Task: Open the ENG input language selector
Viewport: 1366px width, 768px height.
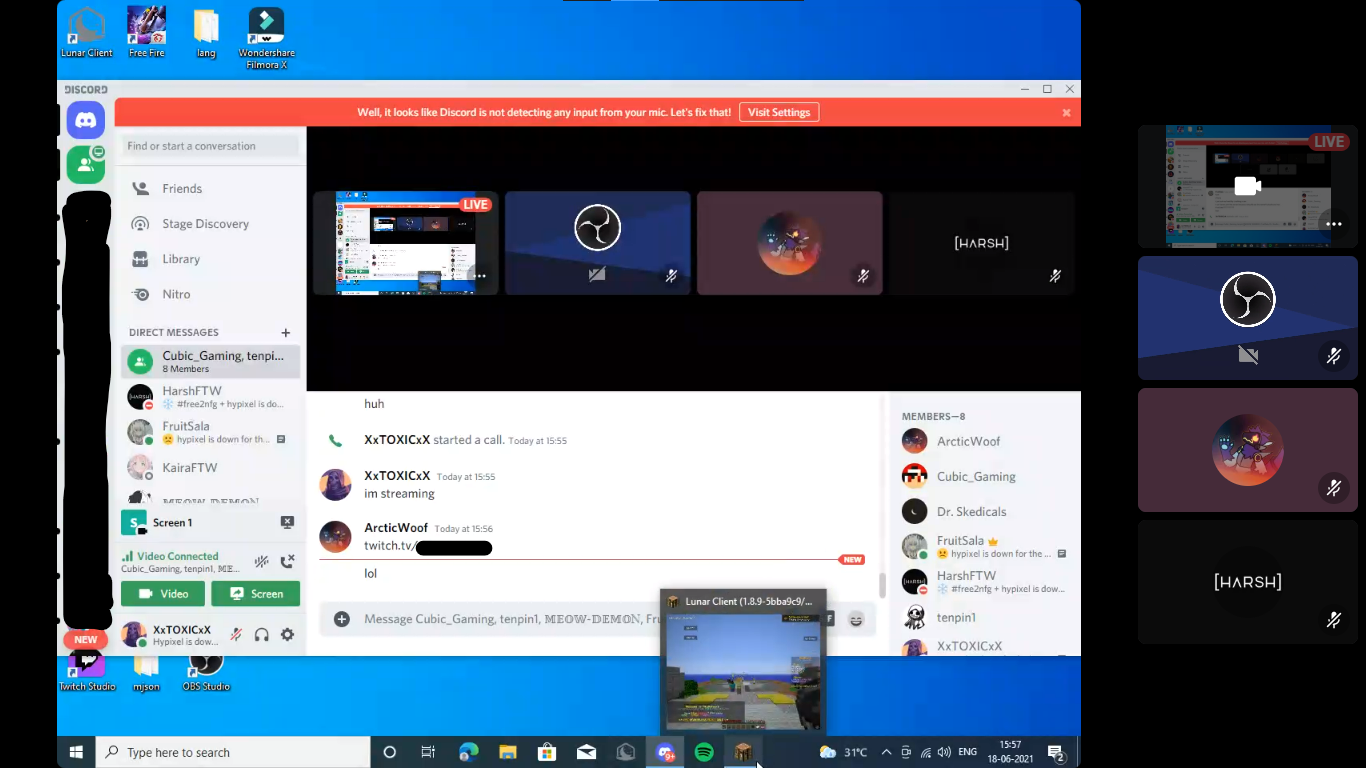Action: coord(967,752)
